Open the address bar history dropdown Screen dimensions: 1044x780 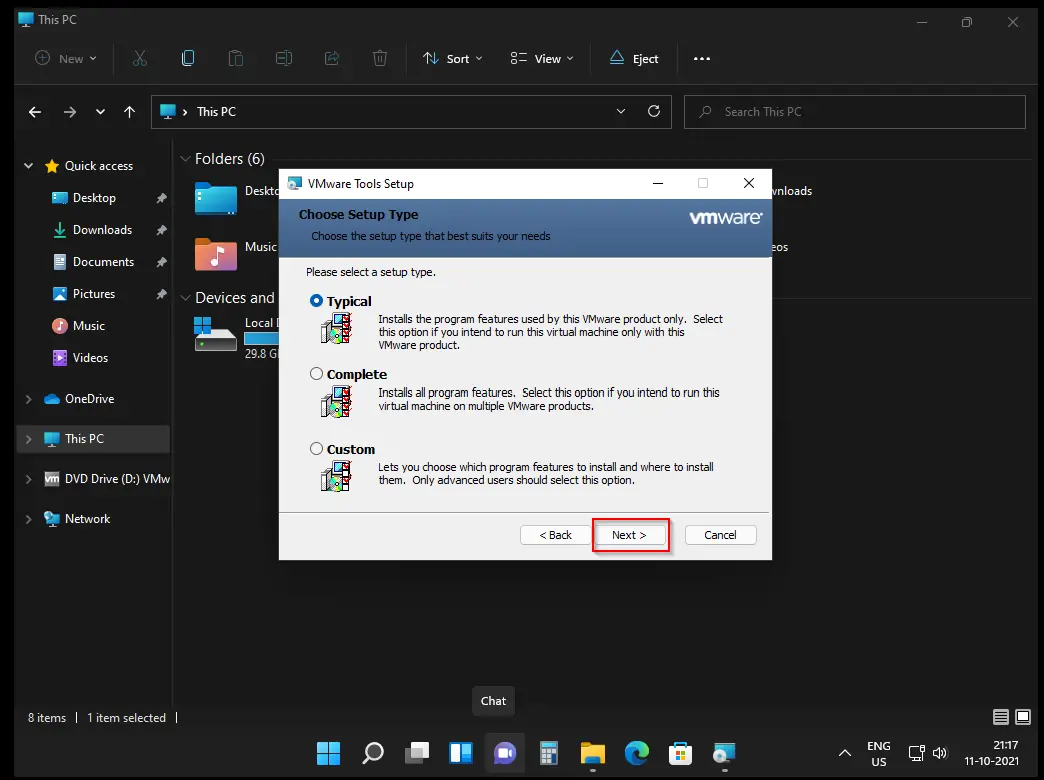pos(621,111)
